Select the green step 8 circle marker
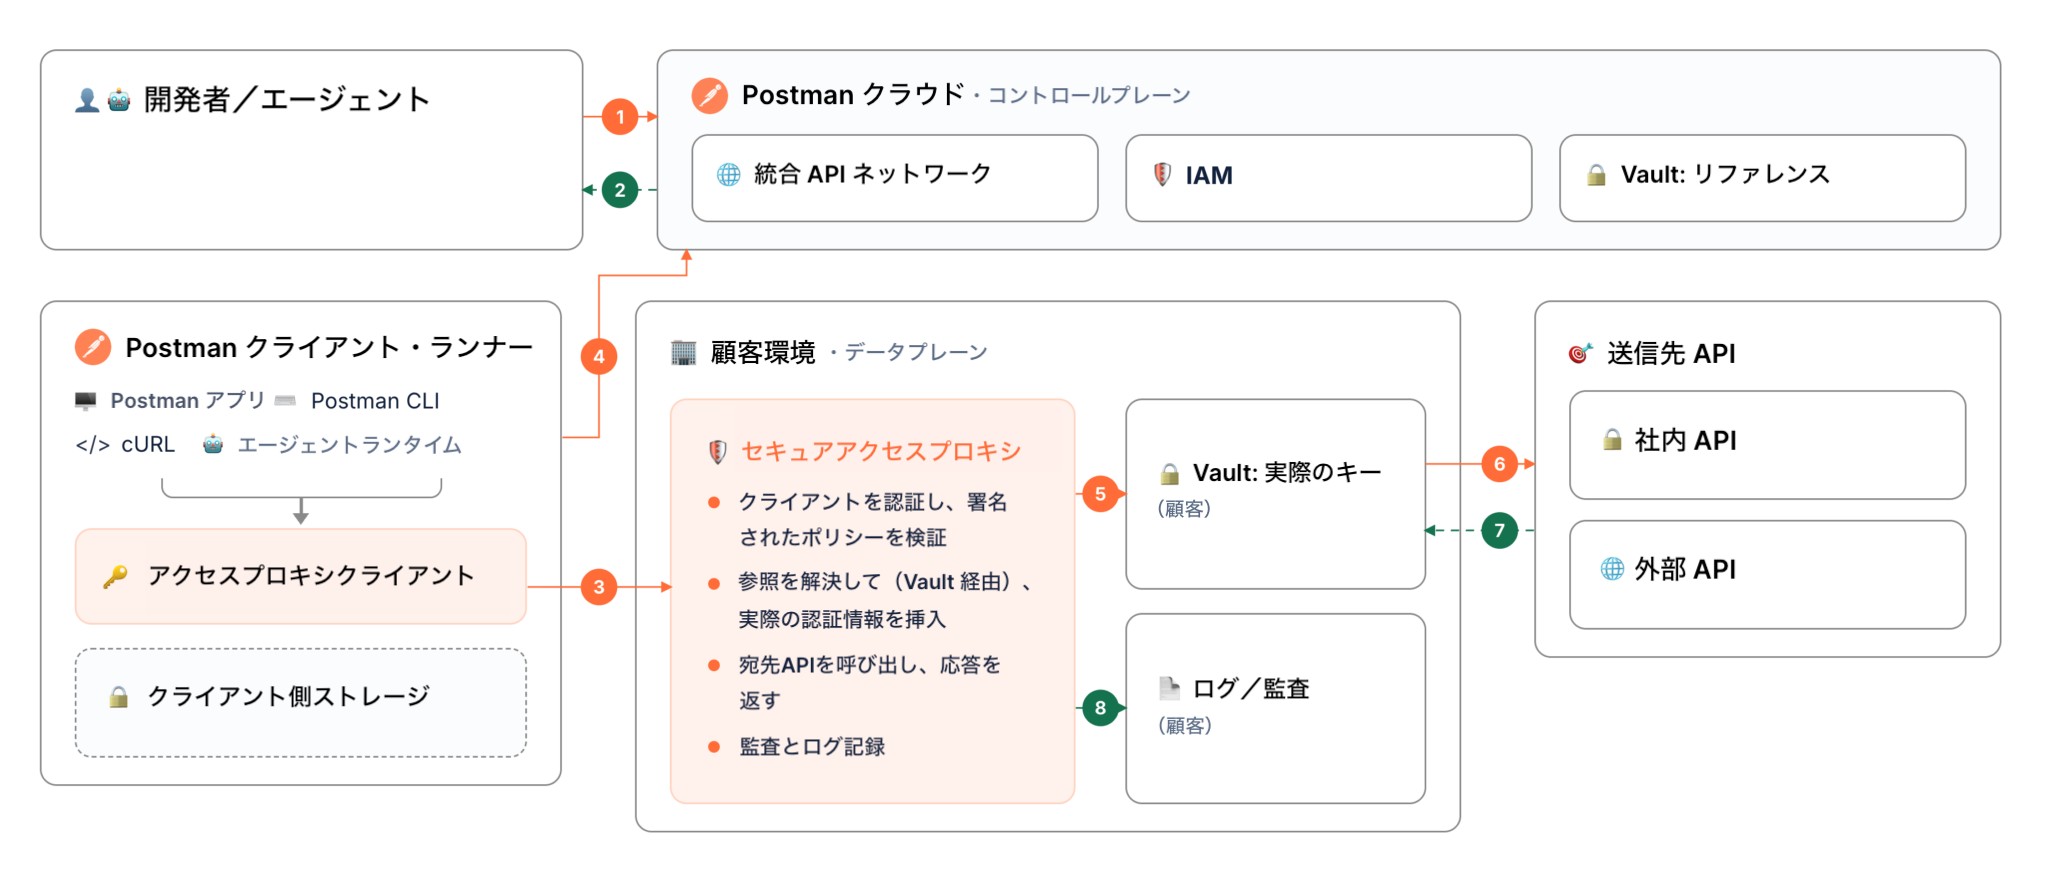 click(1100, 708)
